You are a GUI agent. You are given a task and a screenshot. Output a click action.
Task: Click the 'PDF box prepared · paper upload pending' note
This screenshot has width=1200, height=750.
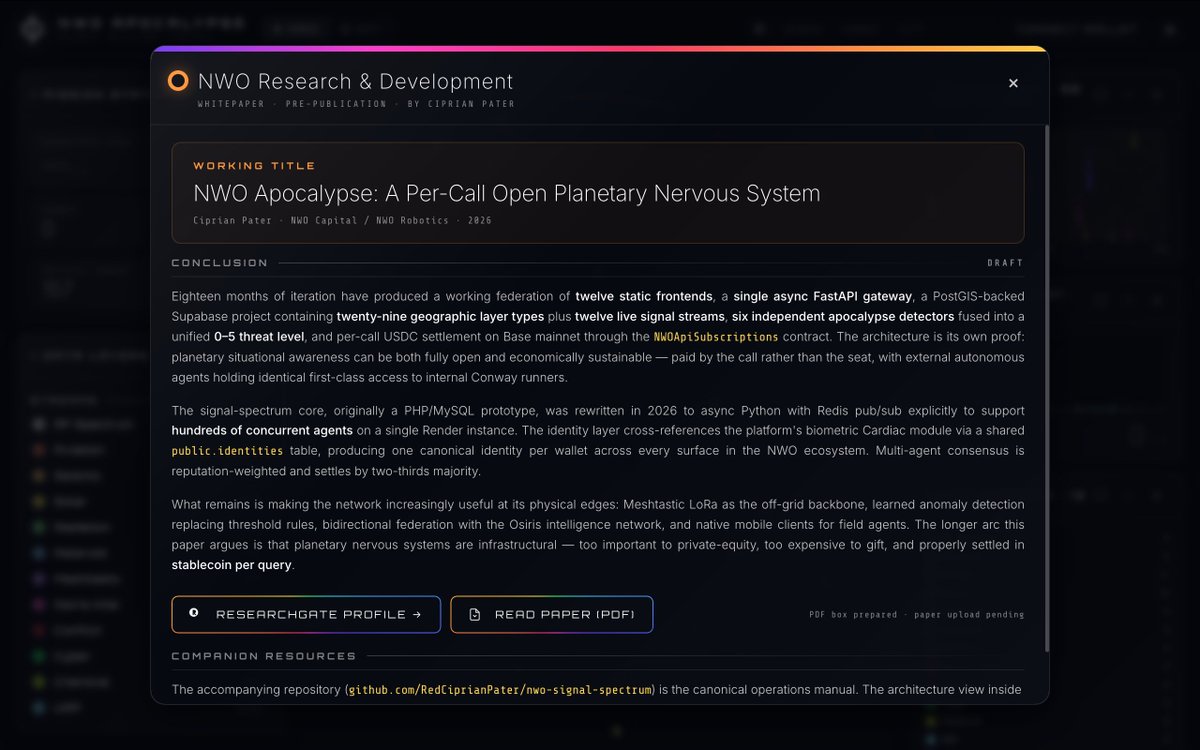[x=916, y=615]
